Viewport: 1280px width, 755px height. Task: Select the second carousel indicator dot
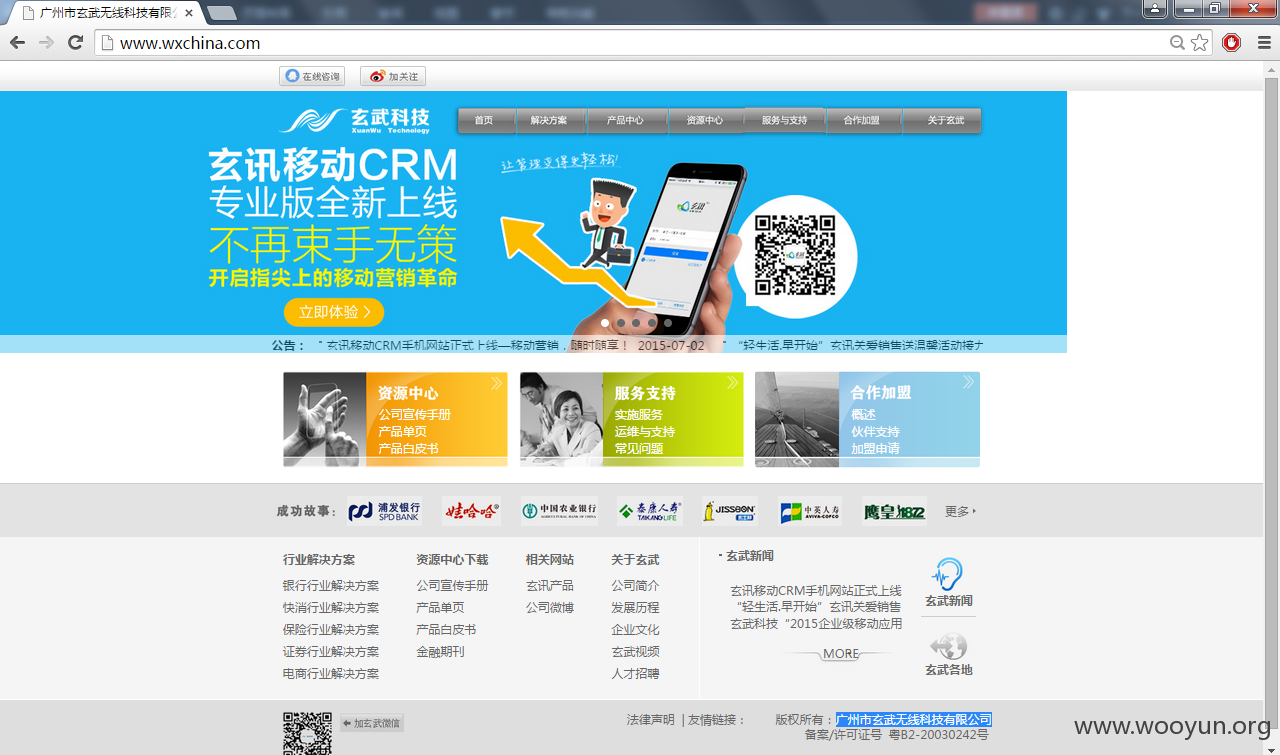point(621,323)
